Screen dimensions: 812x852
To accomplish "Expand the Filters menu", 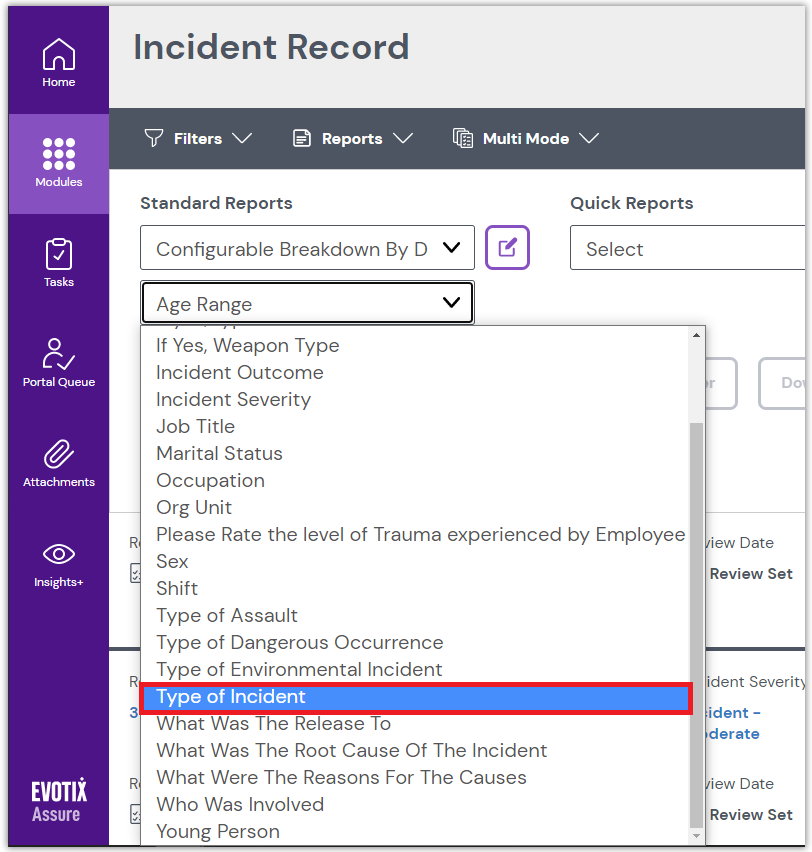I will 198,139.
